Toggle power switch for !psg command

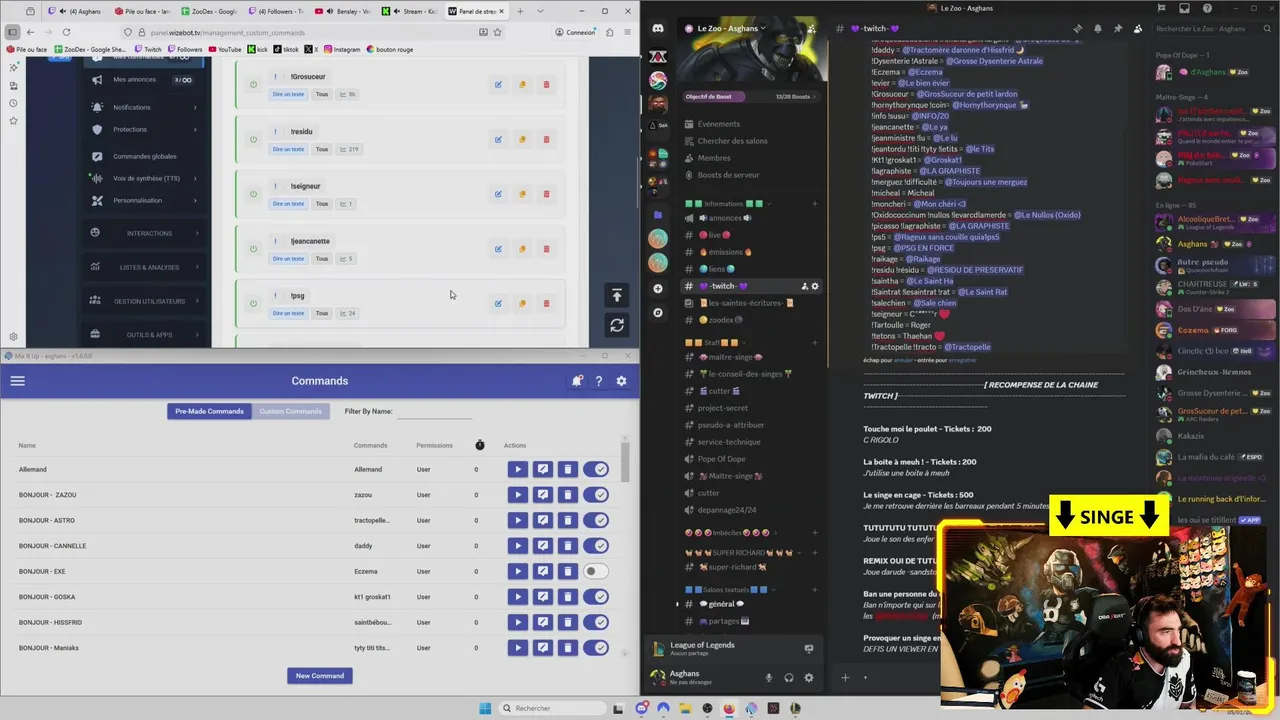pos(253,304)
